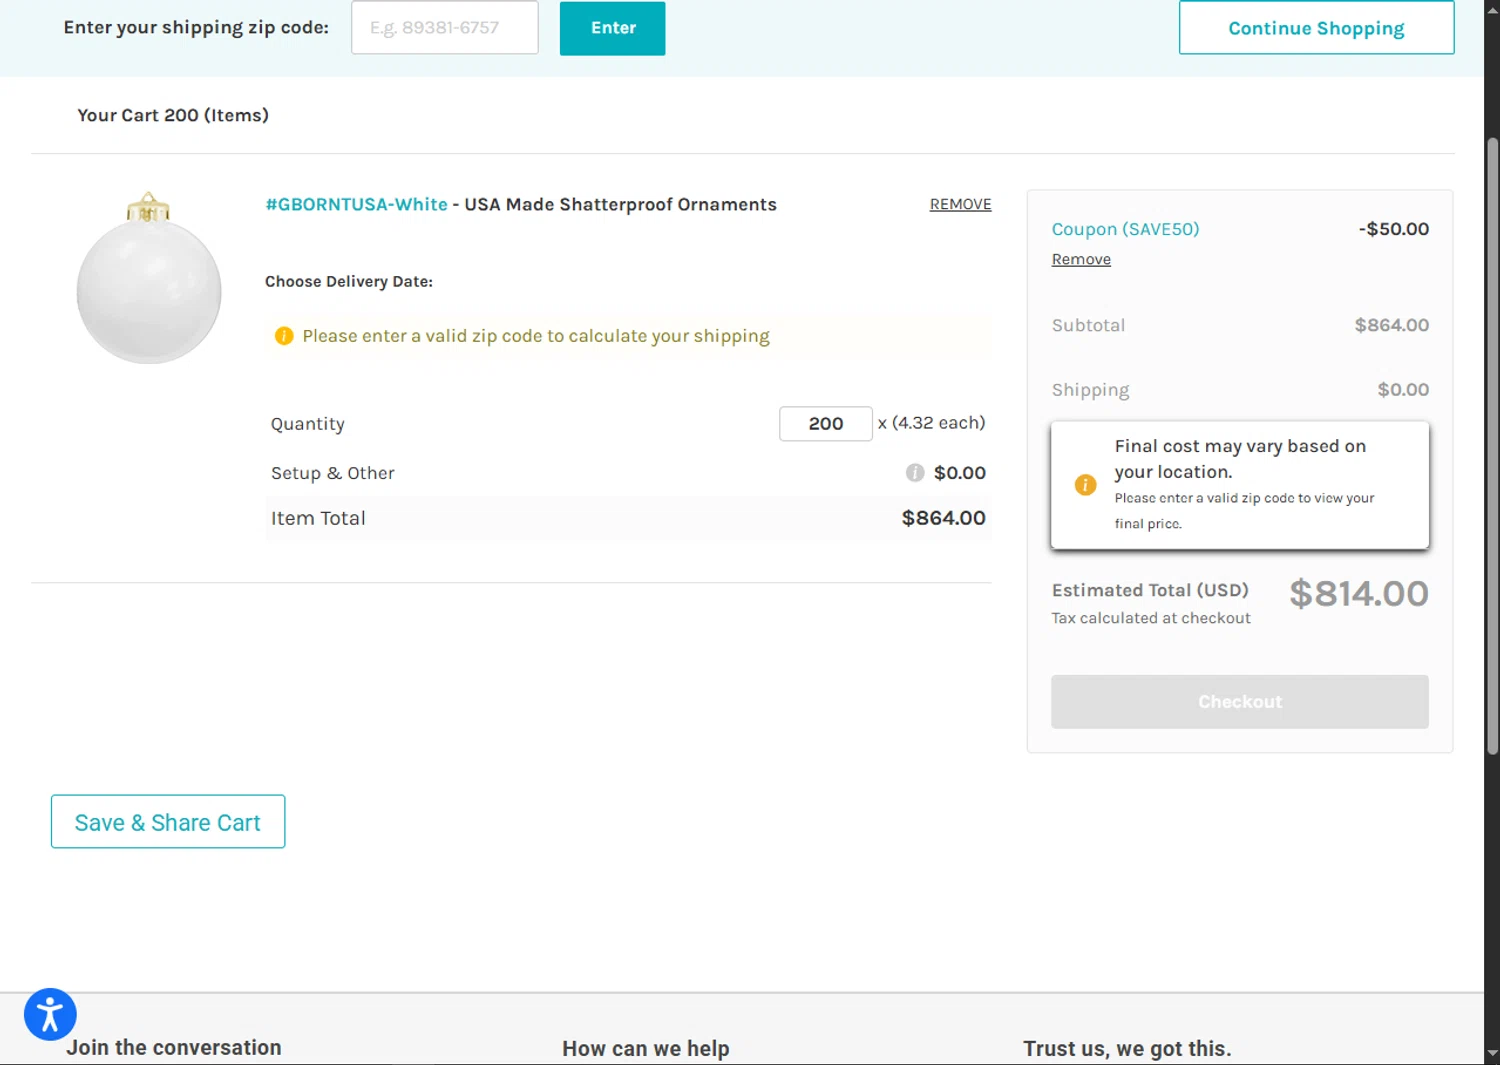The width and height of the screenshot is (1500, 1065).
Task: Focus the shipping zip code field
Action: (444, 28)
